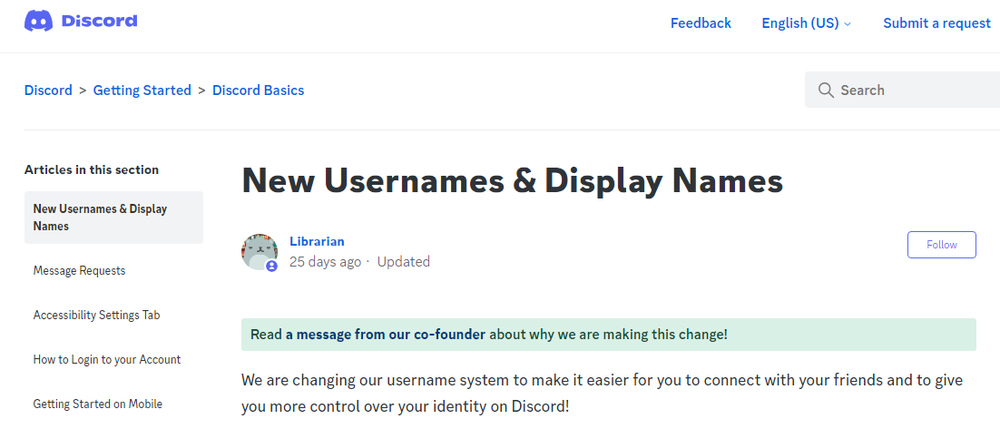Image resolution: width=1000 pixels, height=426 pixels.
Task: Open Librarian's cat avatar
Action: coord(260,251)
